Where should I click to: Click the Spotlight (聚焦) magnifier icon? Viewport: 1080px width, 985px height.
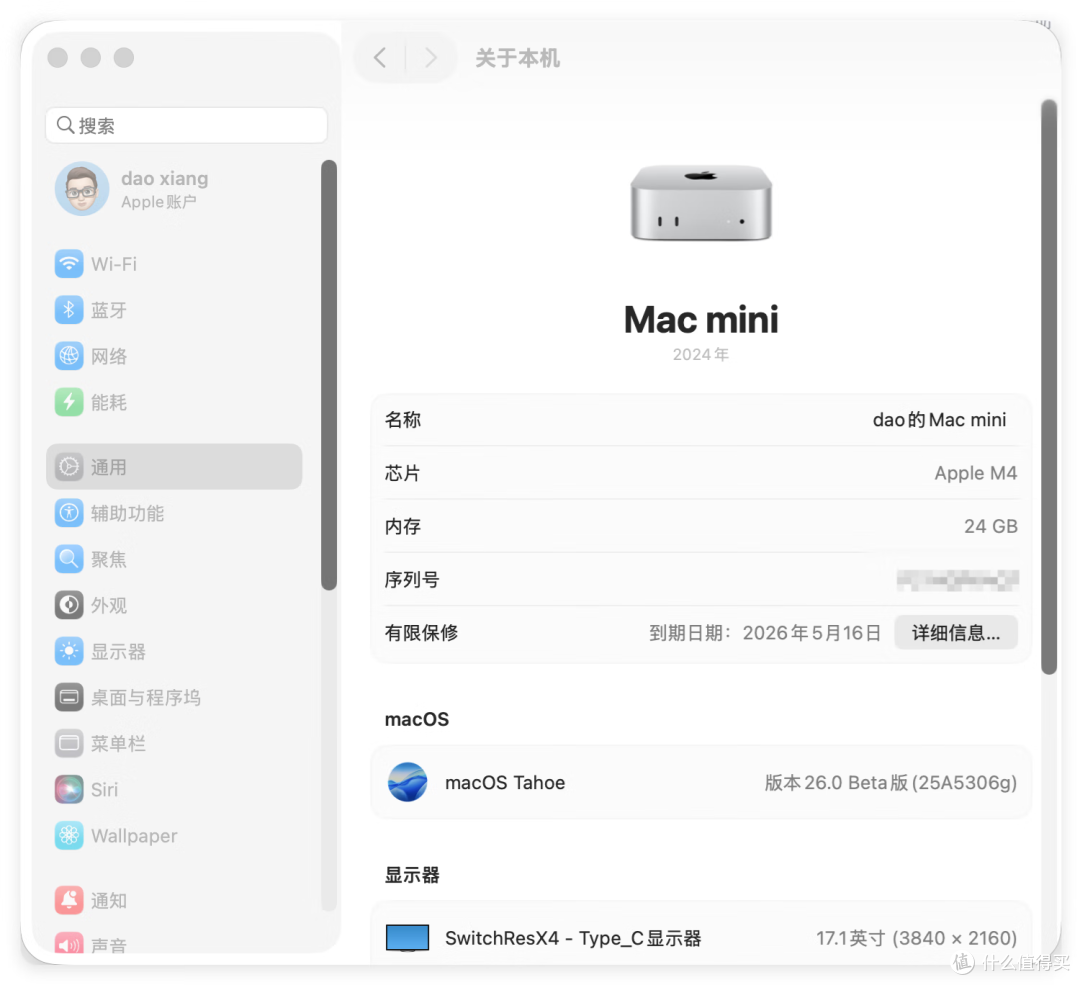tap(69, 559)
